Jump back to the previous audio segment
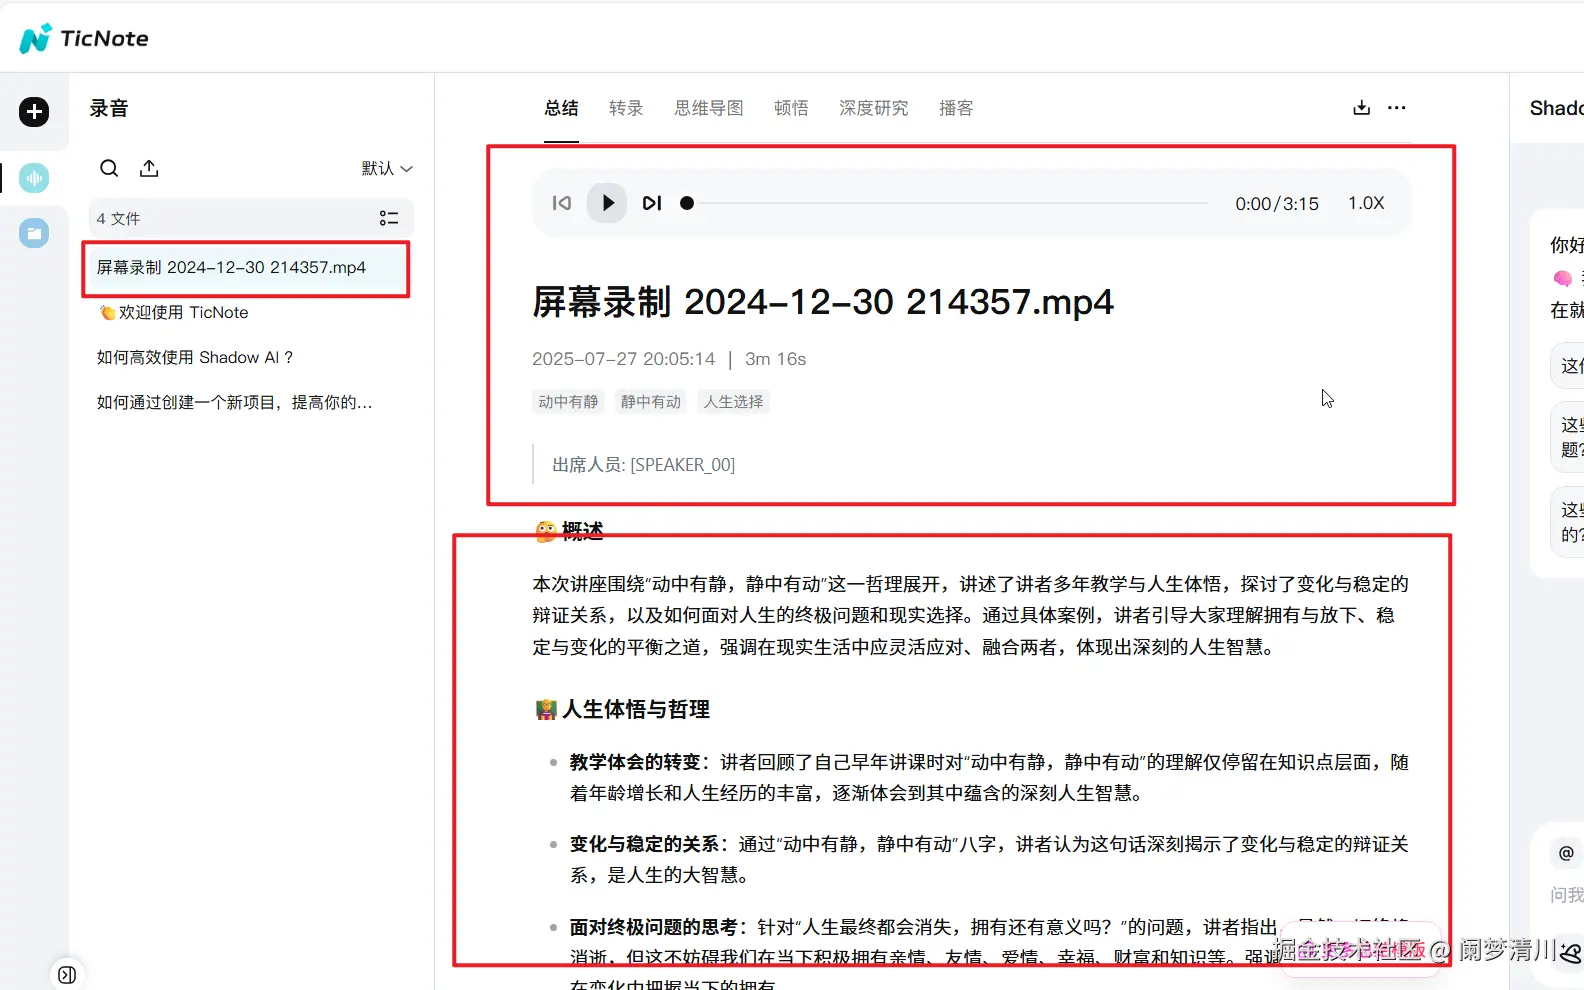This screenshot has width=1584, height=990. pyautogui.click(x=562, y=203)
